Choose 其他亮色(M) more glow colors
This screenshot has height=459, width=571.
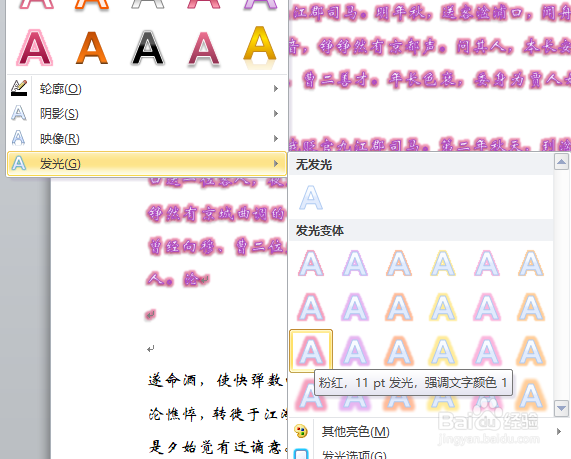pyautogui.click(x=428, y=432)
